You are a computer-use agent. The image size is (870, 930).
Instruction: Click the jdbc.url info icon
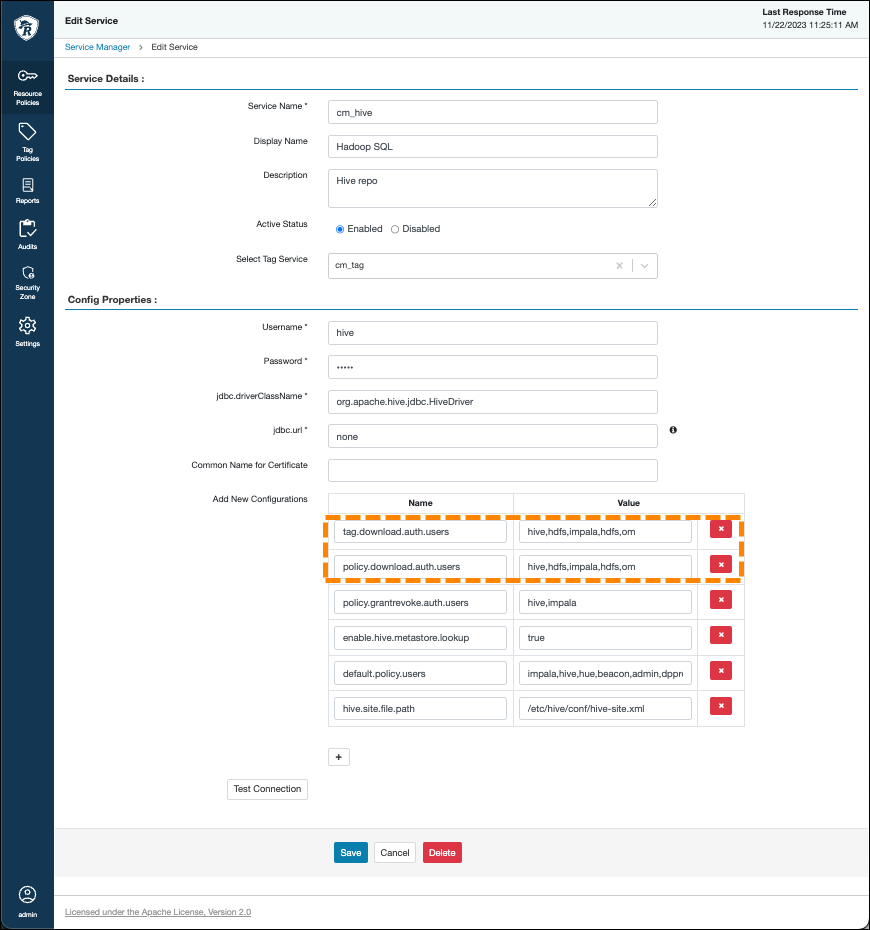pos(673,430)
